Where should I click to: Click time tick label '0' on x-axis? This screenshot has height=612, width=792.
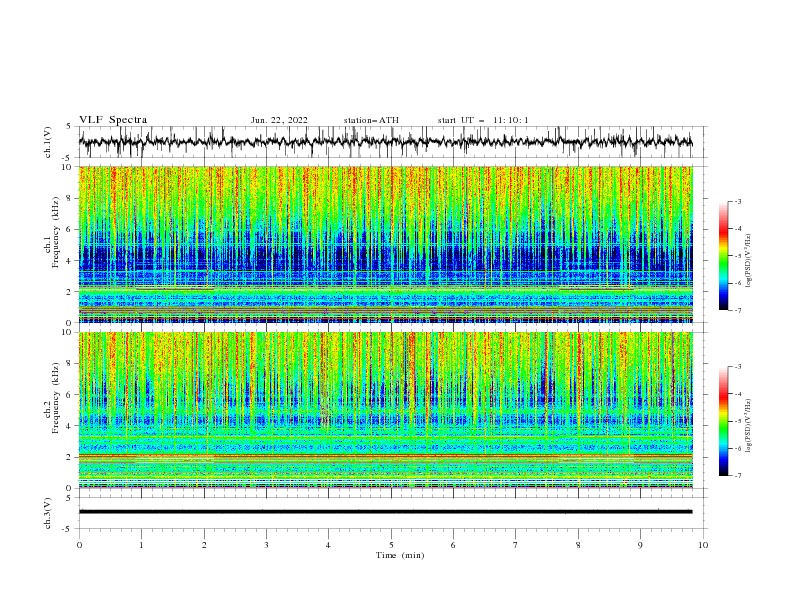79,545
